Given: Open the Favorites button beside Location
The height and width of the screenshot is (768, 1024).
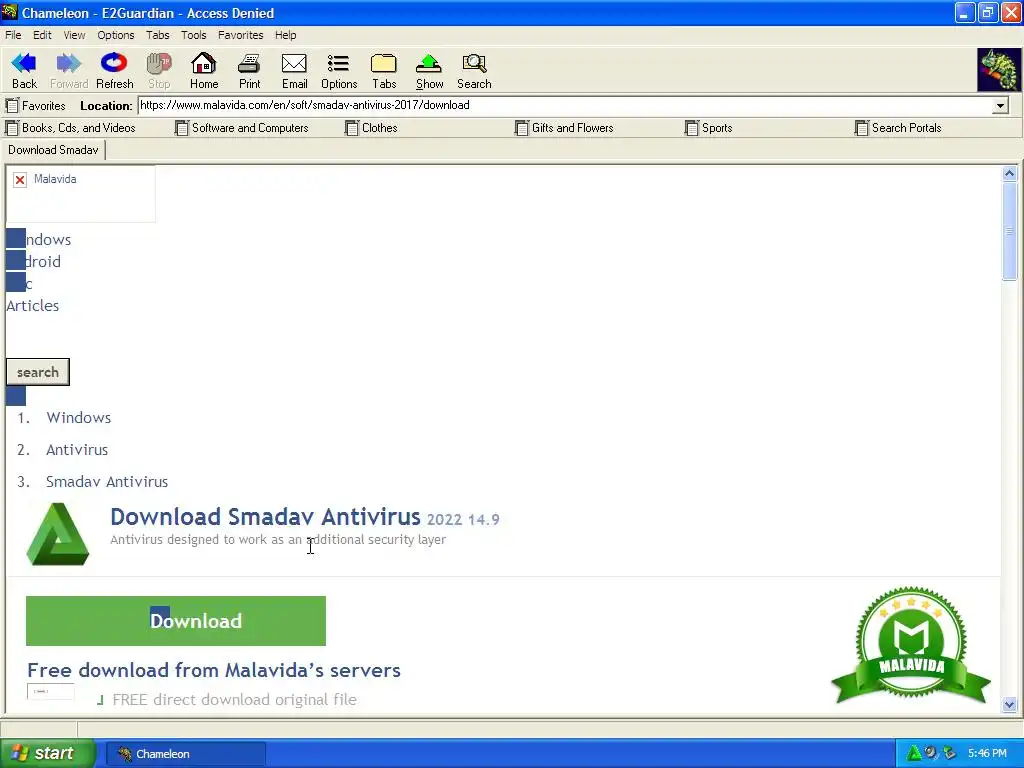Looking at the screenshot, I should [36, 105].
